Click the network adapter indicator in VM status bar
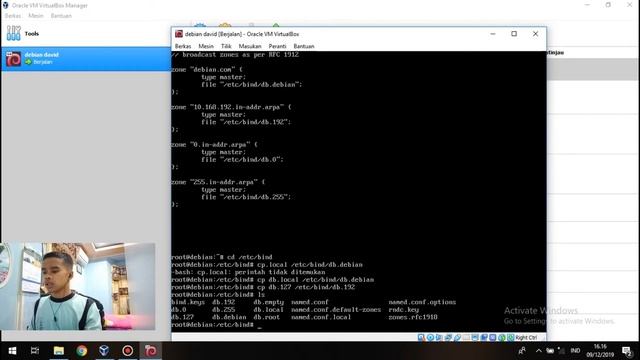 click(x=448, y=338)
